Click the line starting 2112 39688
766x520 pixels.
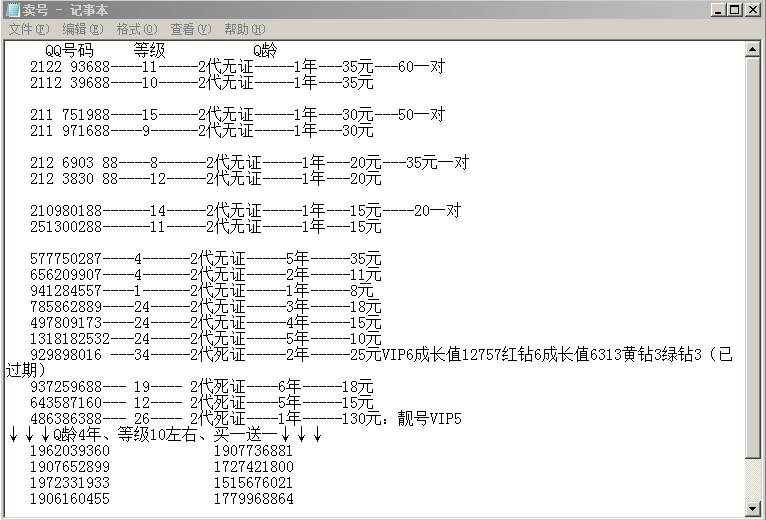(202, 83)
